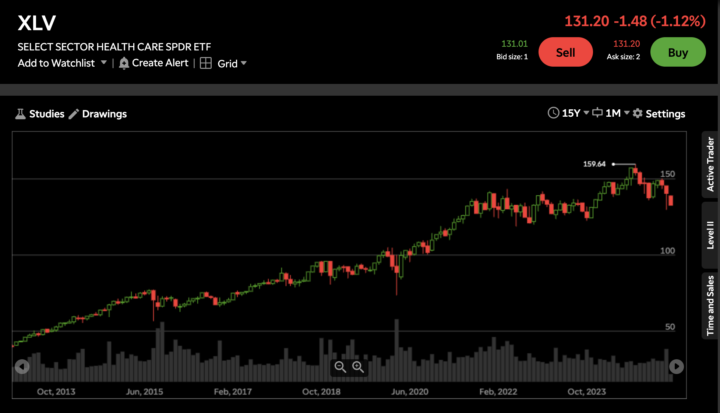Click the 150 price axis label

[x=668, y=174]
